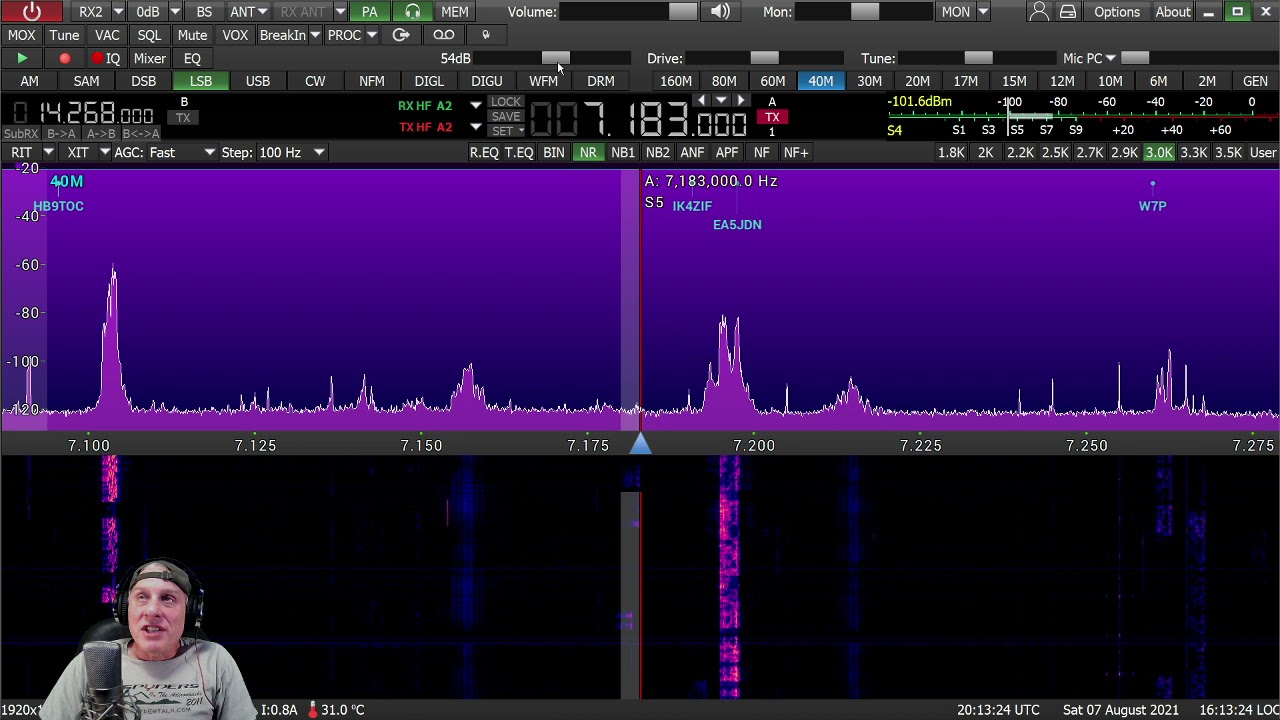Select the CW mode
Viewport: 1280px width, 720px height.
click(315, 81)
